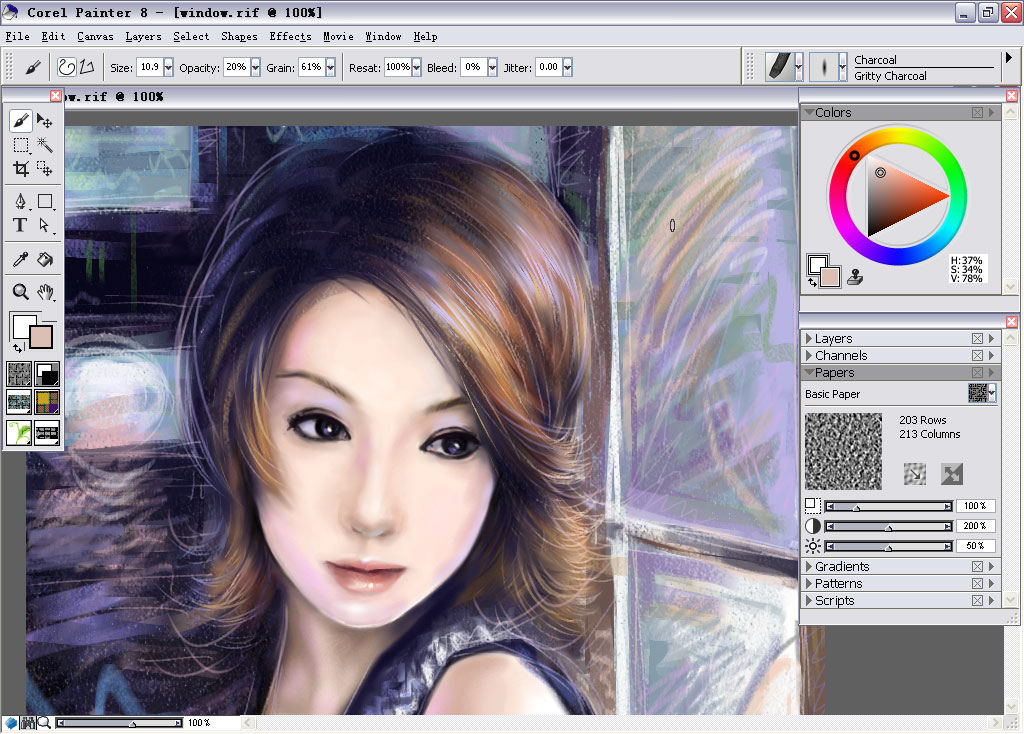
Task: Expand the Layers palette
Action: coord(809,338)
